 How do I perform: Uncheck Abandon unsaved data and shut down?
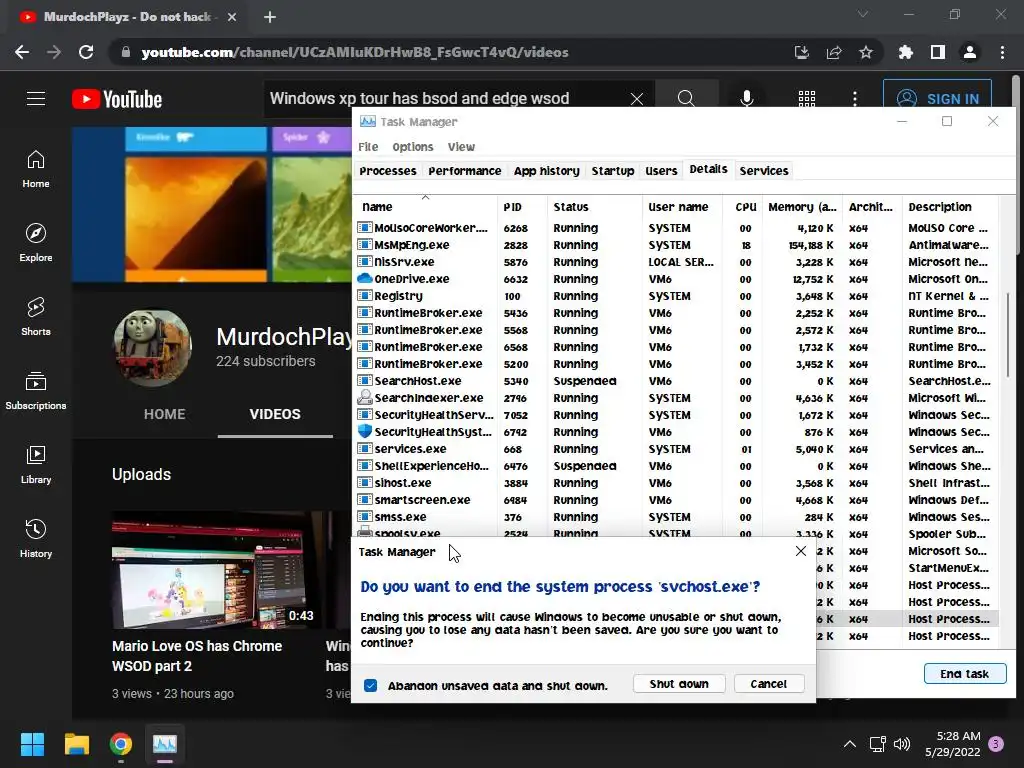370,685
